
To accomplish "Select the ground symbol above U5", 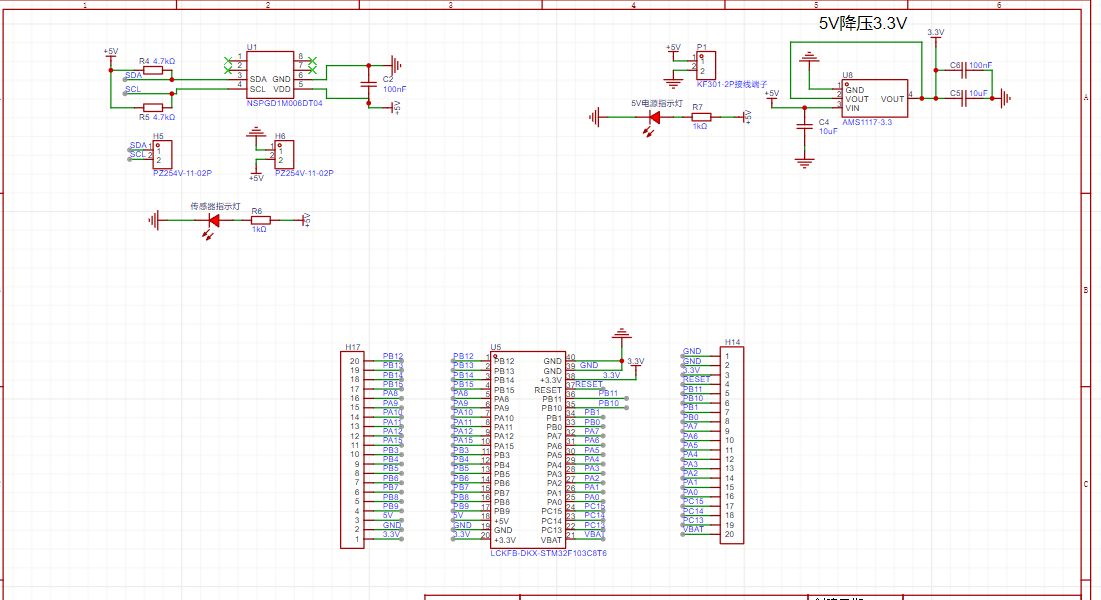I will click(x=622, y=333).
